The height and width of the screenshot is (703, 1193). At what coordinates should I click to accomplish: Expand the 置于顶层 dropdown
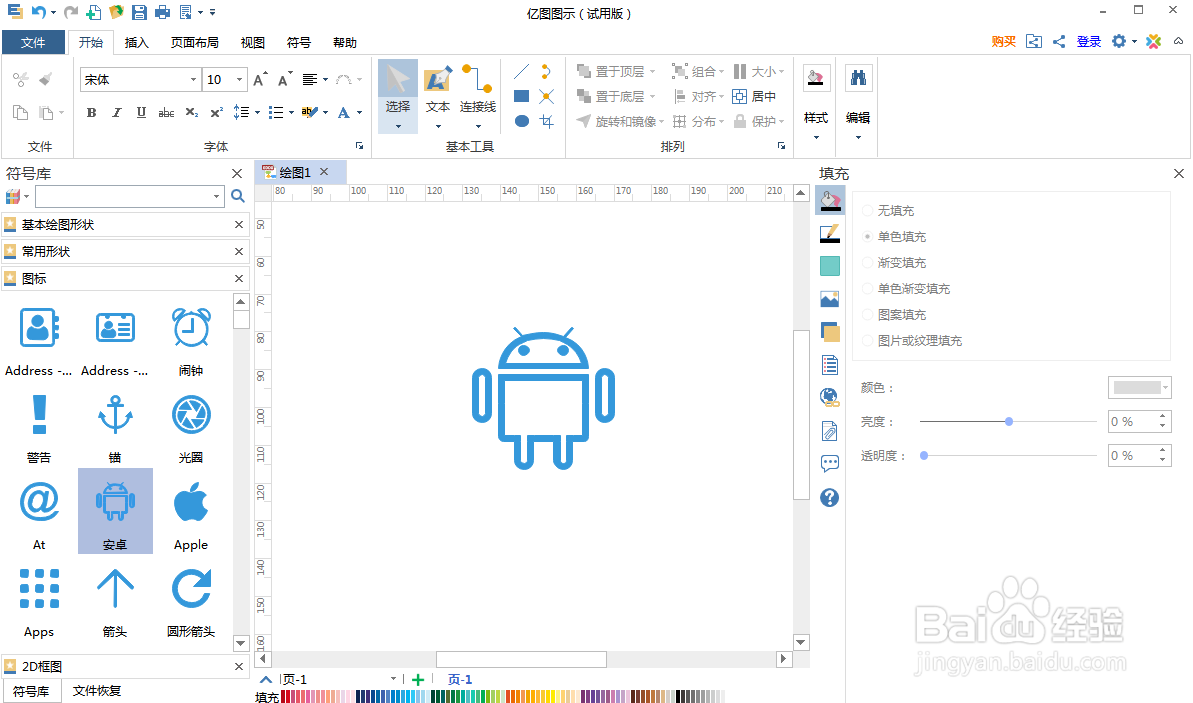coord(652,72)
